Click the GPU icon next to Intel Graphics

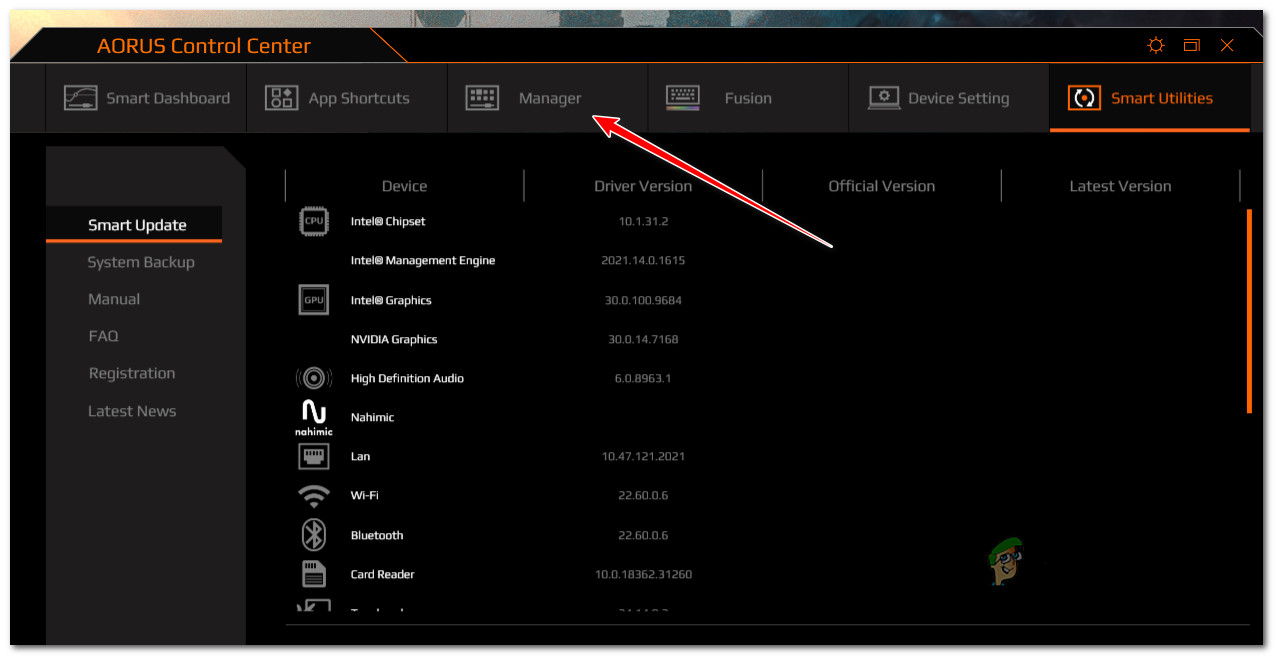(313, 300)
